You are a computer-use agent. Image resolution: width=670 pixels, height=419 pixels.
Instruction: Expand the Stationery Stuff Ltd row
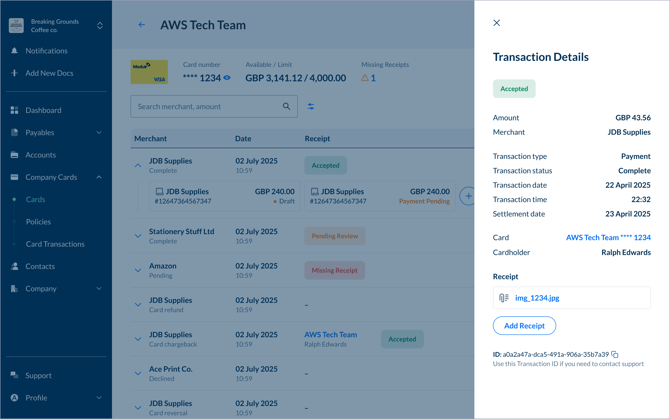point(138,236)
